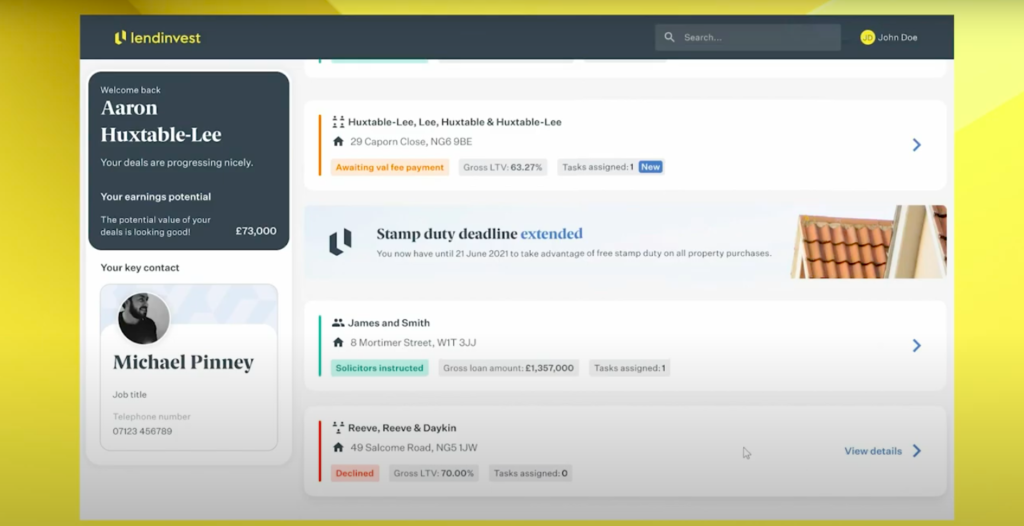The height and width of the screenshot is (526, 1024).
Task: Open the James and Smith deal with its chevron
Action: (916, 346)
